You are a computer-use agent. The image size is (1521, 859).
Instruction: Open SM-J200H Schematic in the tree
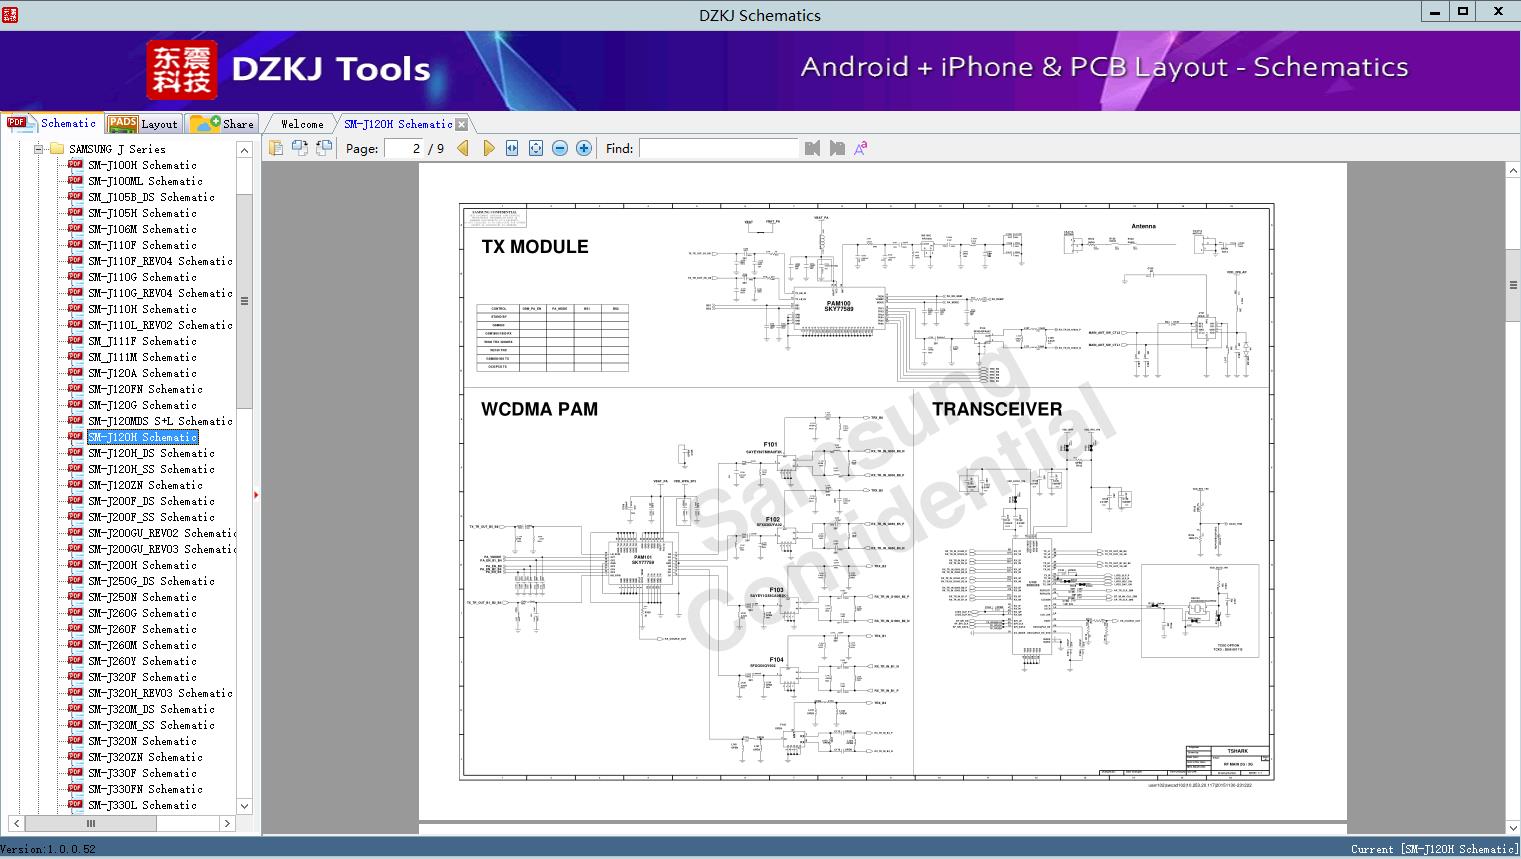(x=142, y=565)
